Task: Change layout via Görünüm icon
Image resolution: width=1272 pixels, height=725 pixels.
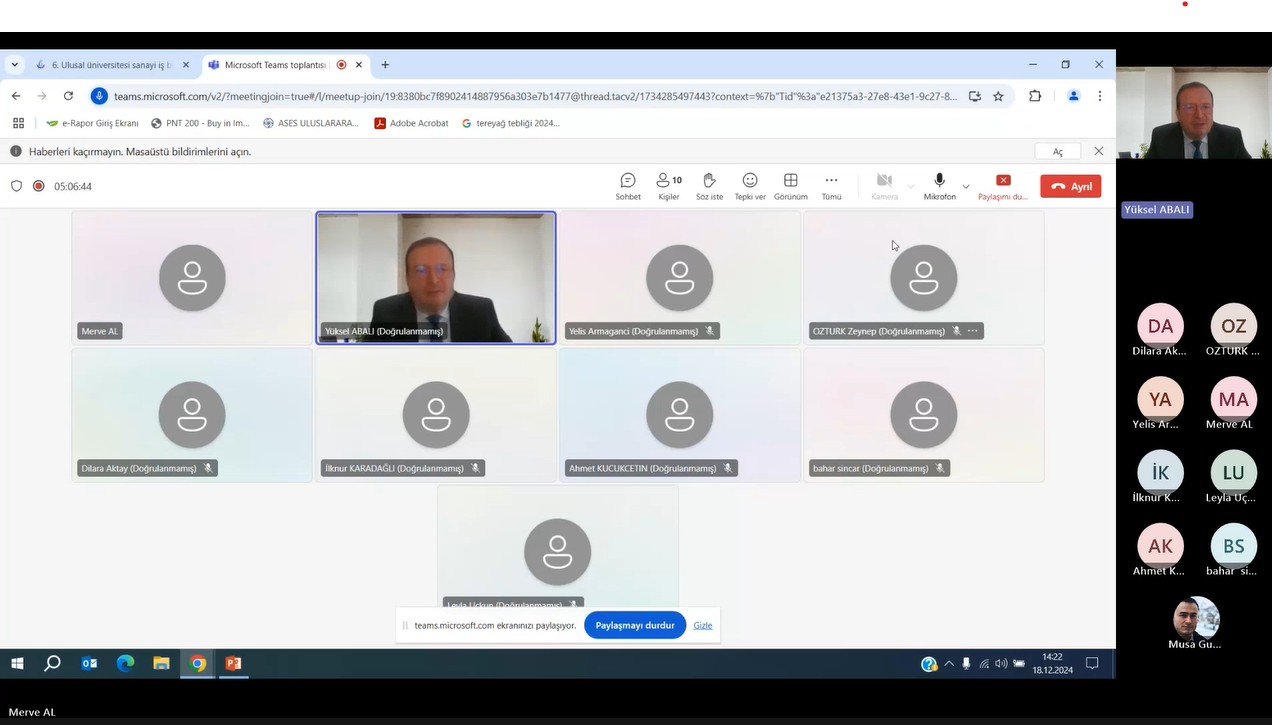Action: [790, 185]
